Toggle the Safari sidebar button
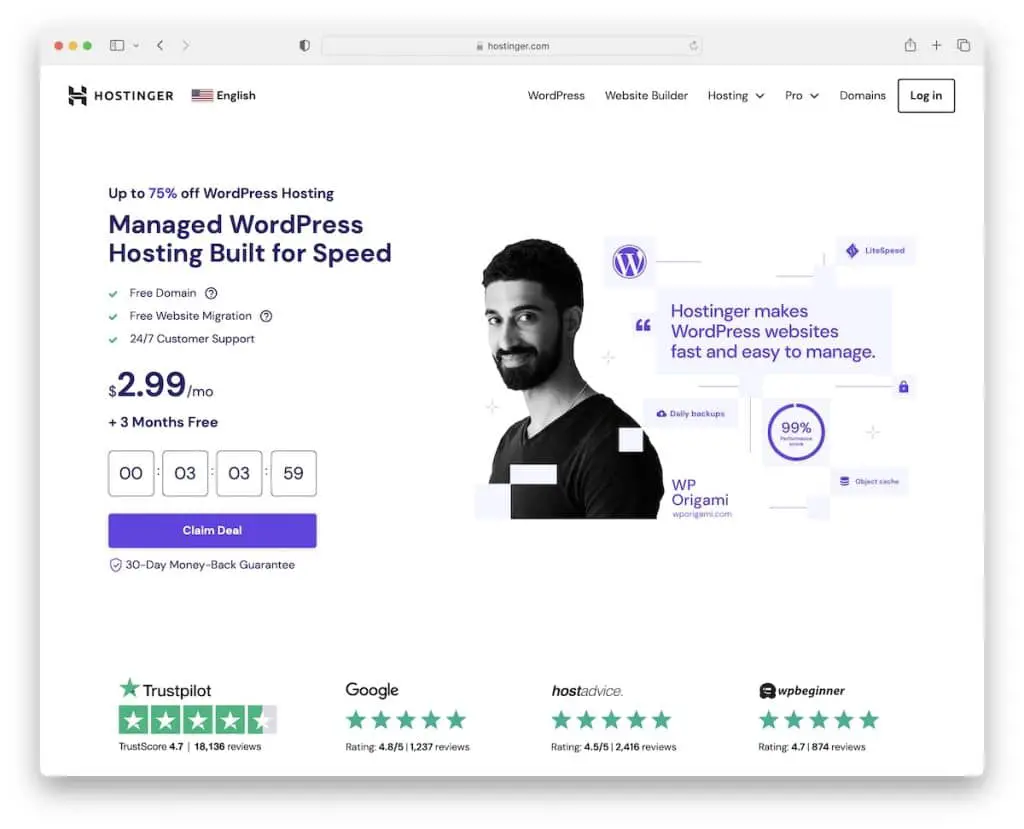This screenshot has height=829, width=1024. click(x=117, y=45)
